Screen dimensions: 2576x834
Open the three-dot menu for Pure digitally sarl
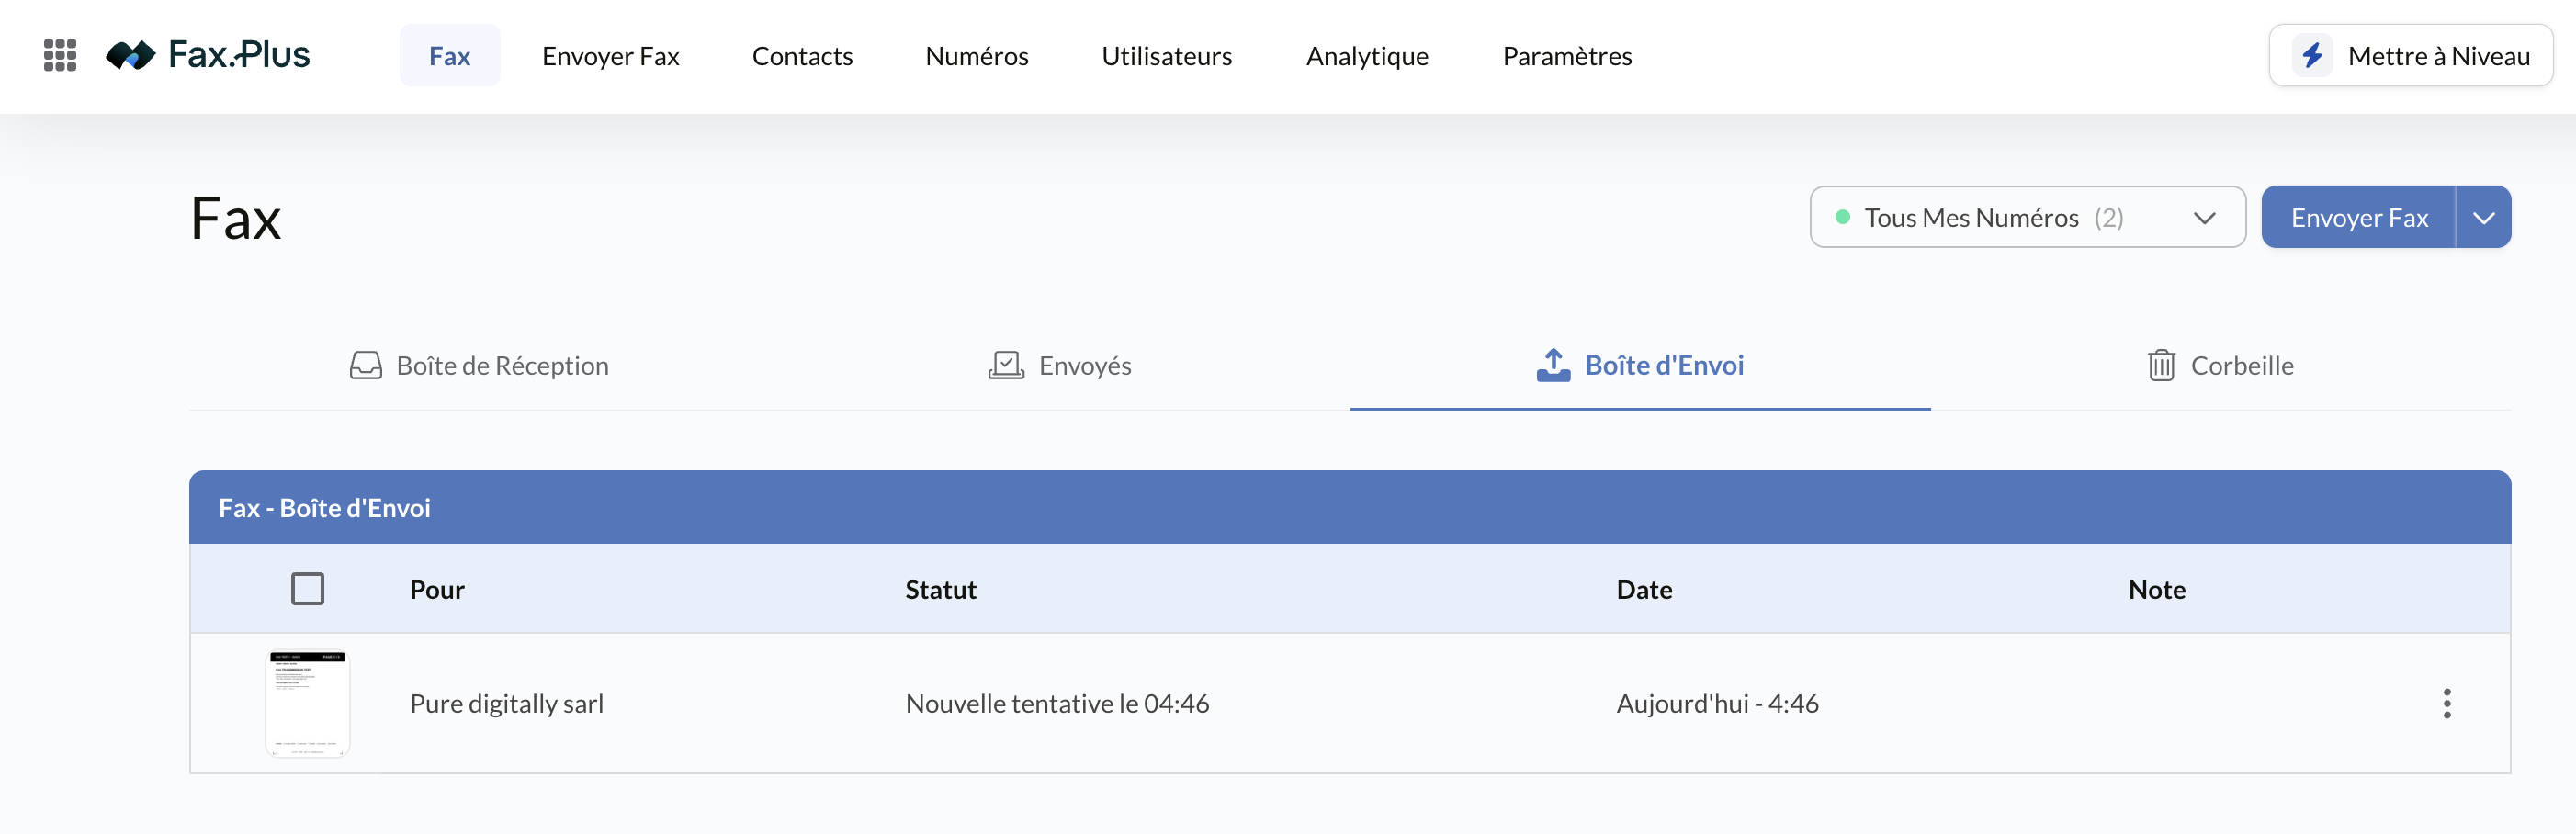[2446, 703]
